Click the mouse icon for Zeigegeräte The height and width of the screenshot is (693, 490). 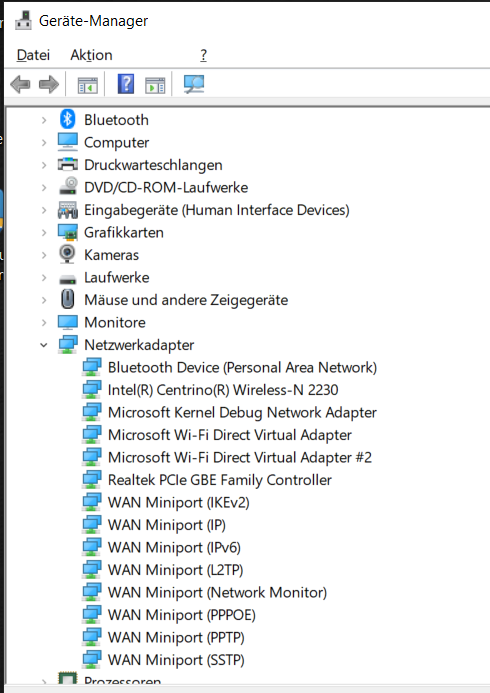(67, 299)
